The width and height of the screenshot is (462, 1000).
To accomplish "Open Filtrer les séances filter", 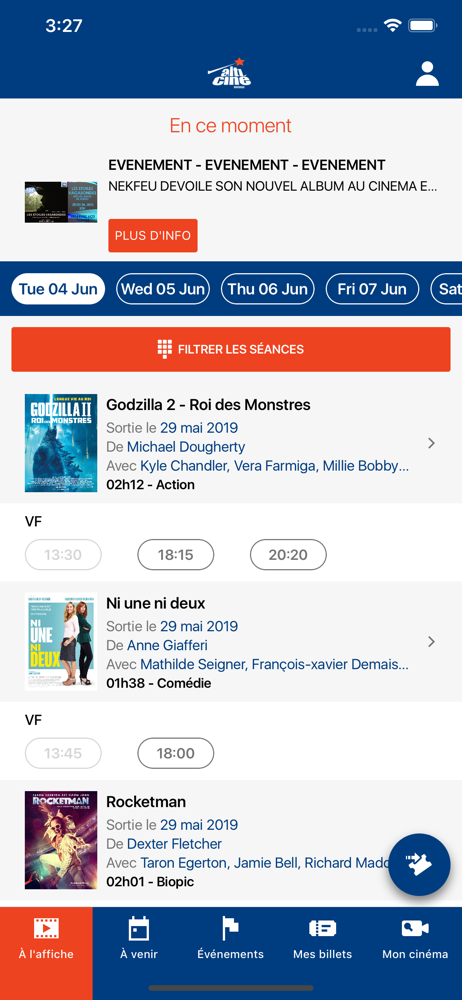I will click(x=231, y=349).
